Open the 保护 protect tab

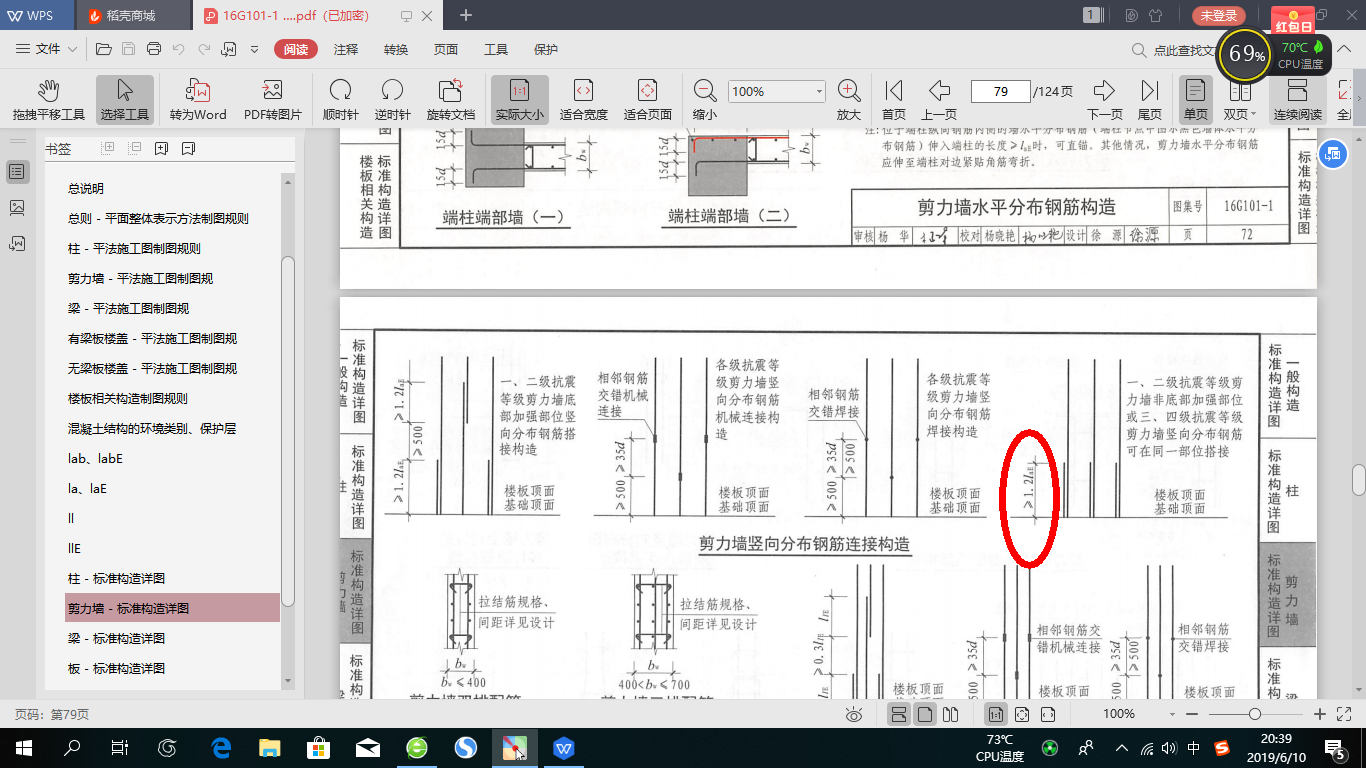pos(546,49)
